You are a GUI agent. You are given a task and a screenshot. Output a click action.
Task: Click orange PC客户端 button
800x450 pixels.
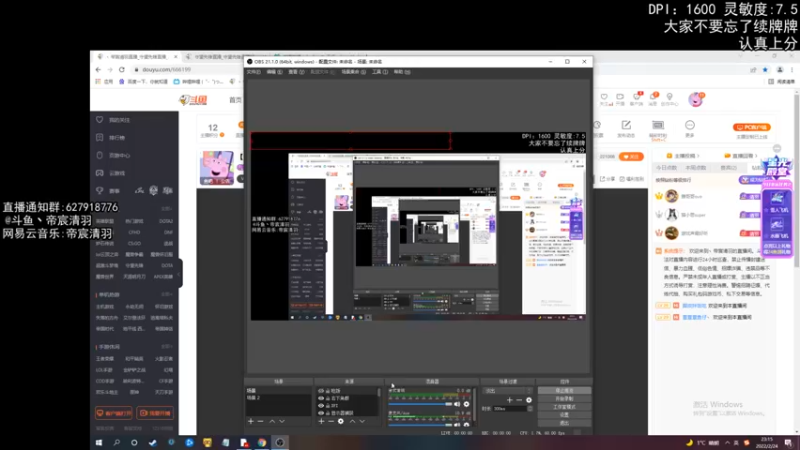[752, 127]
